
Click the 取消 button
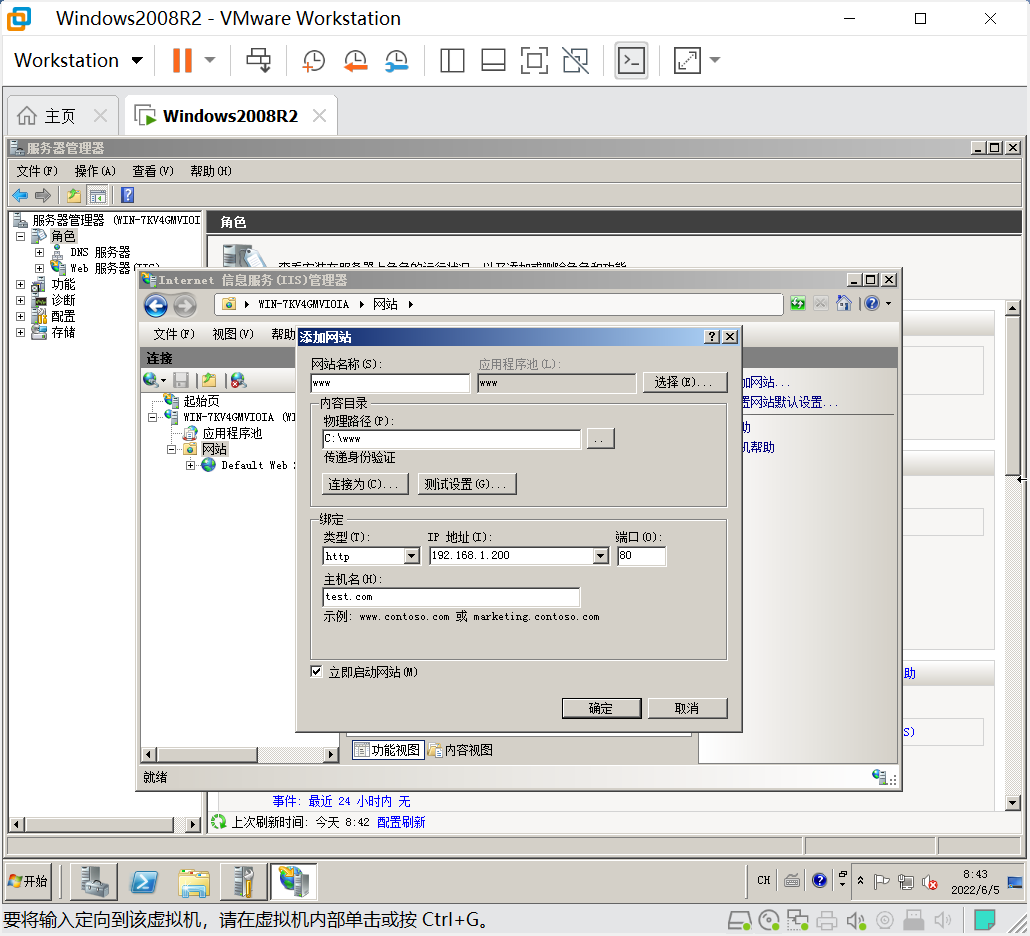click(687, 708)
